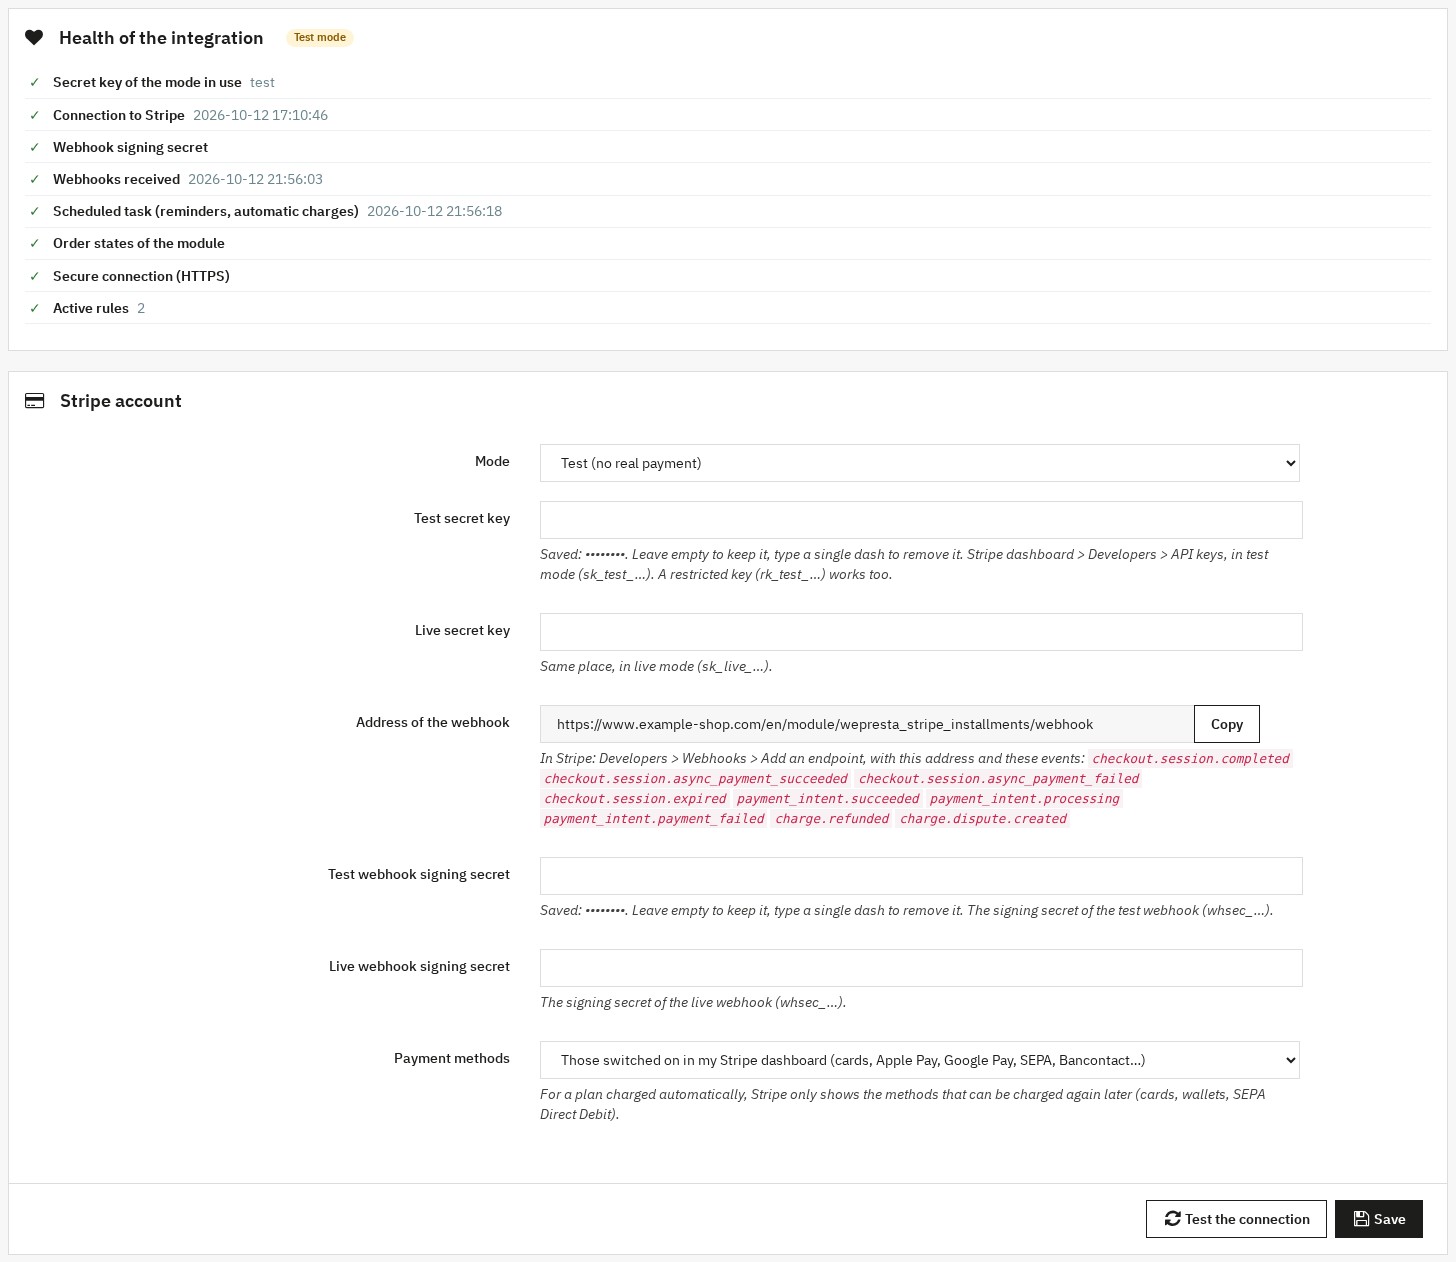Image resolution: width=1456 pixels, height=1262 pixels.
Task: Click the payment_intent.succeeded event code
Action: coord(828,799)
